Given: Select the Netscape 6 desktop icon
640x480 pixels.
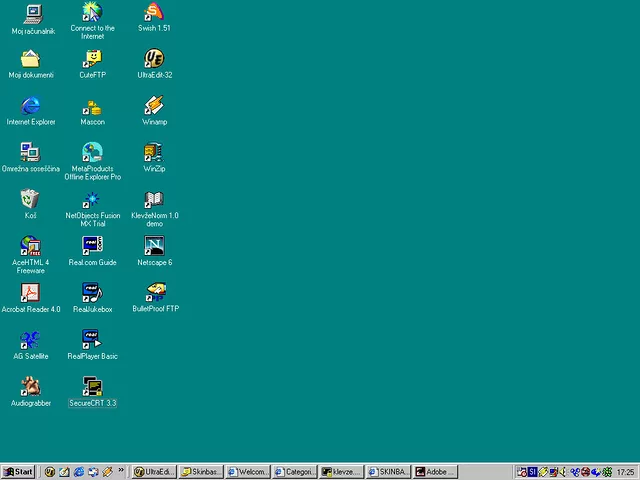Looking at the screenshot, I should pyautogui.click(x=154, y=246).
